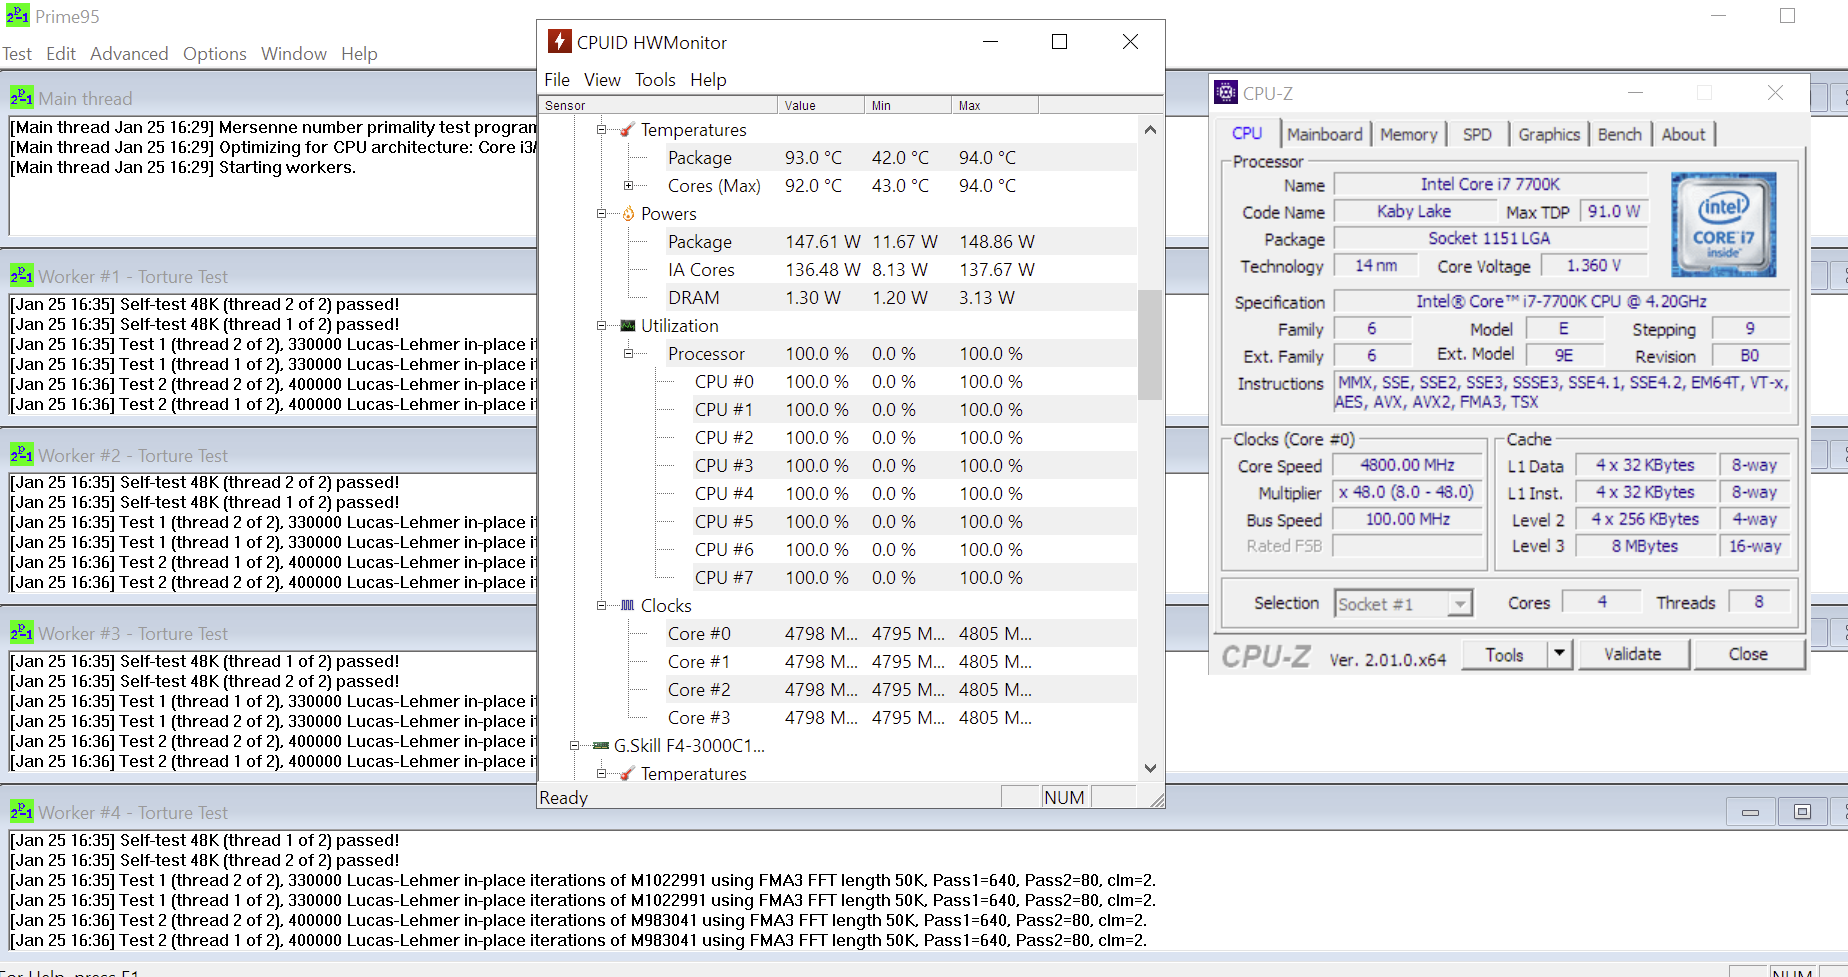Click the Min column header in HWMonitor

point(908,106)
